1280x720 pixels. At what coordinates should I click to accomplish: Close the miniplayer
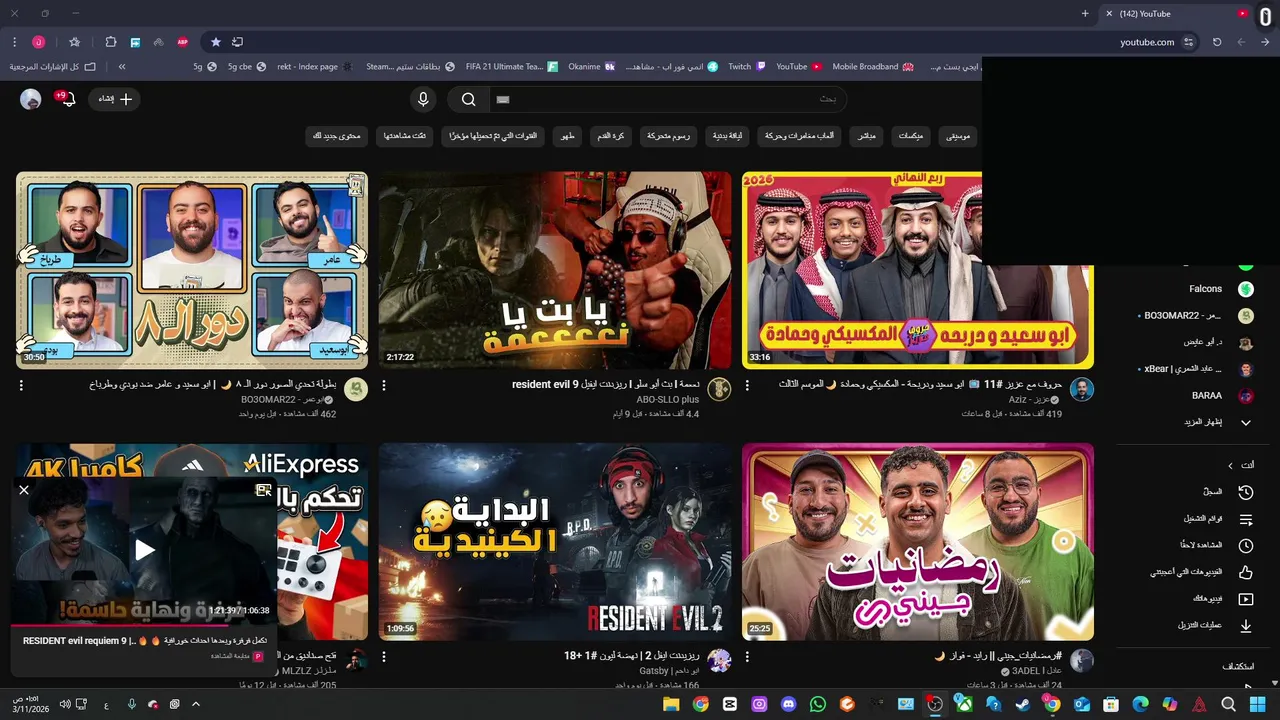(24, 490)
